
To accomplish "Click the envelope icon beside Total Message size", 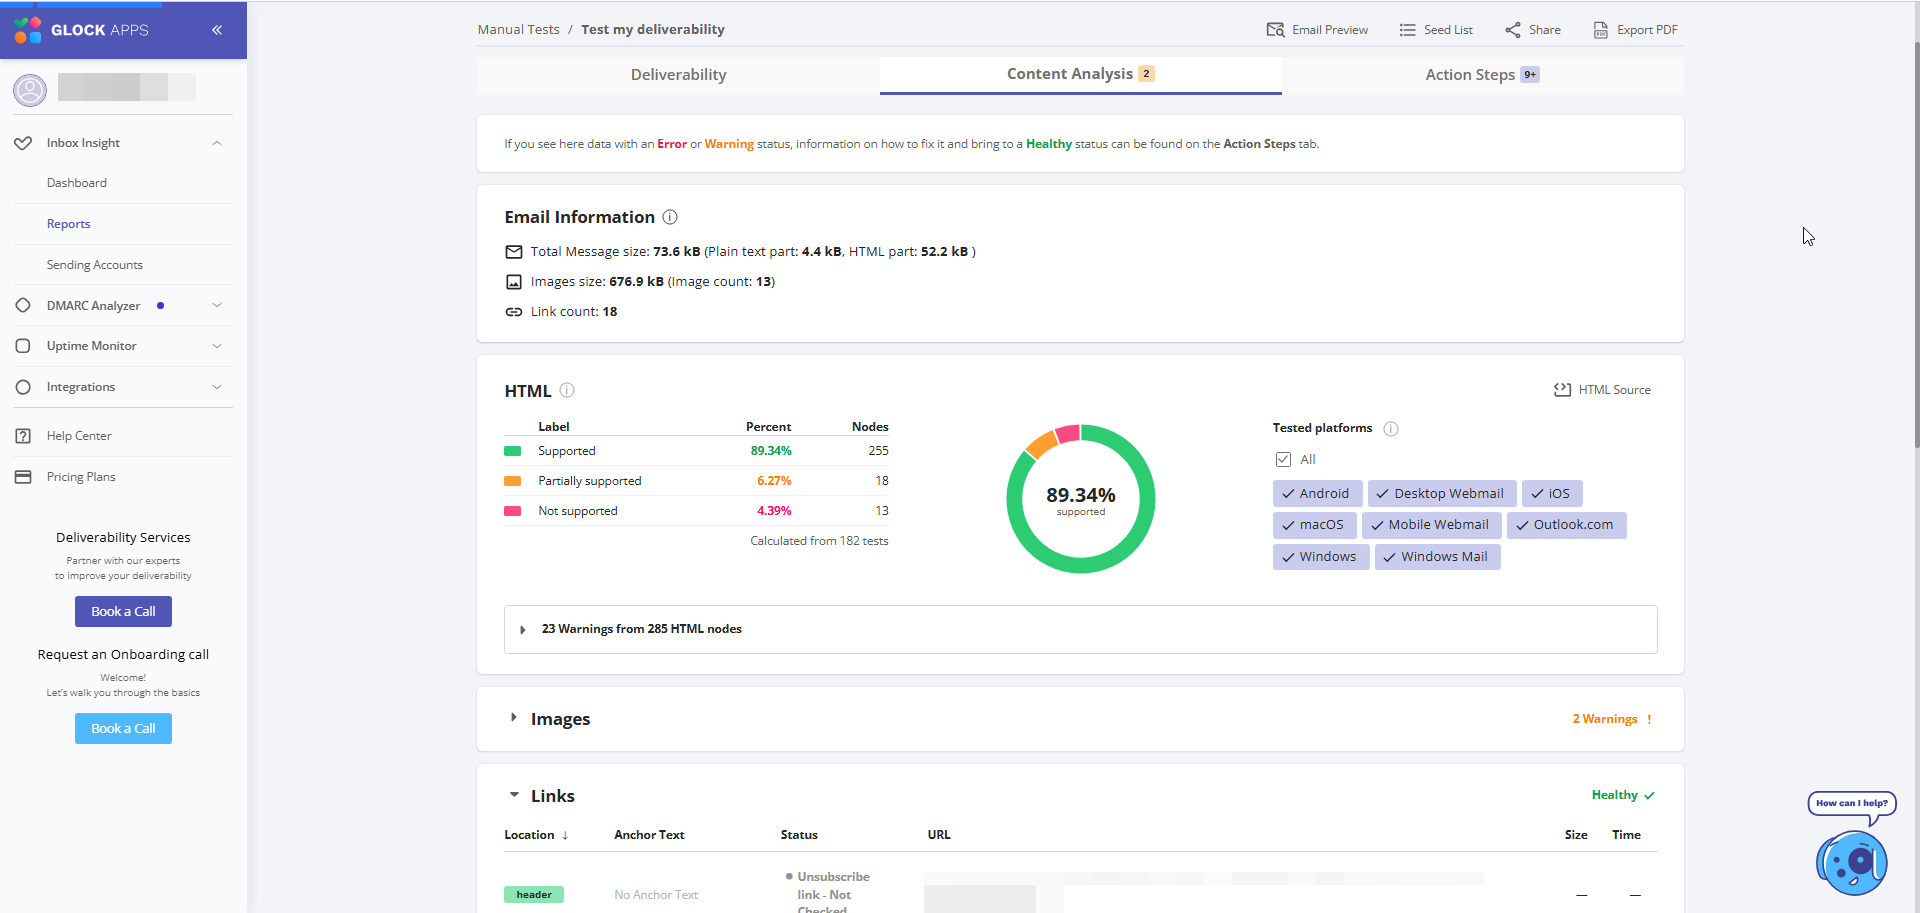I will pos(514,252).
